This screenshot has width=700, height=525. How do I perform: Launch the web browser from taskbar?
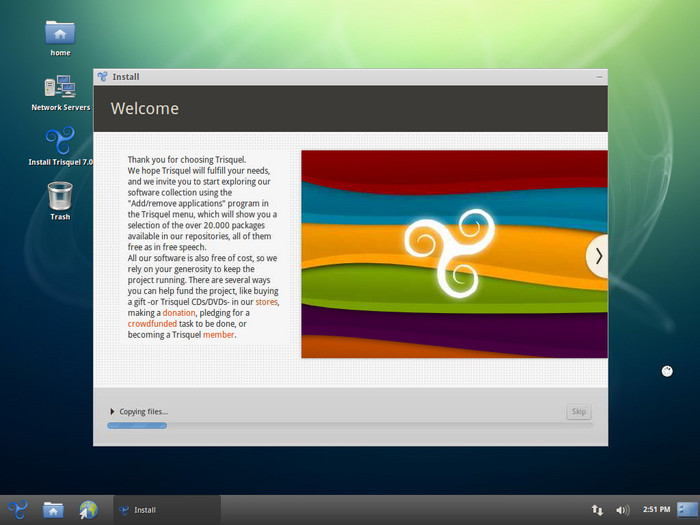pyautogui.click(x=88, y=510)
